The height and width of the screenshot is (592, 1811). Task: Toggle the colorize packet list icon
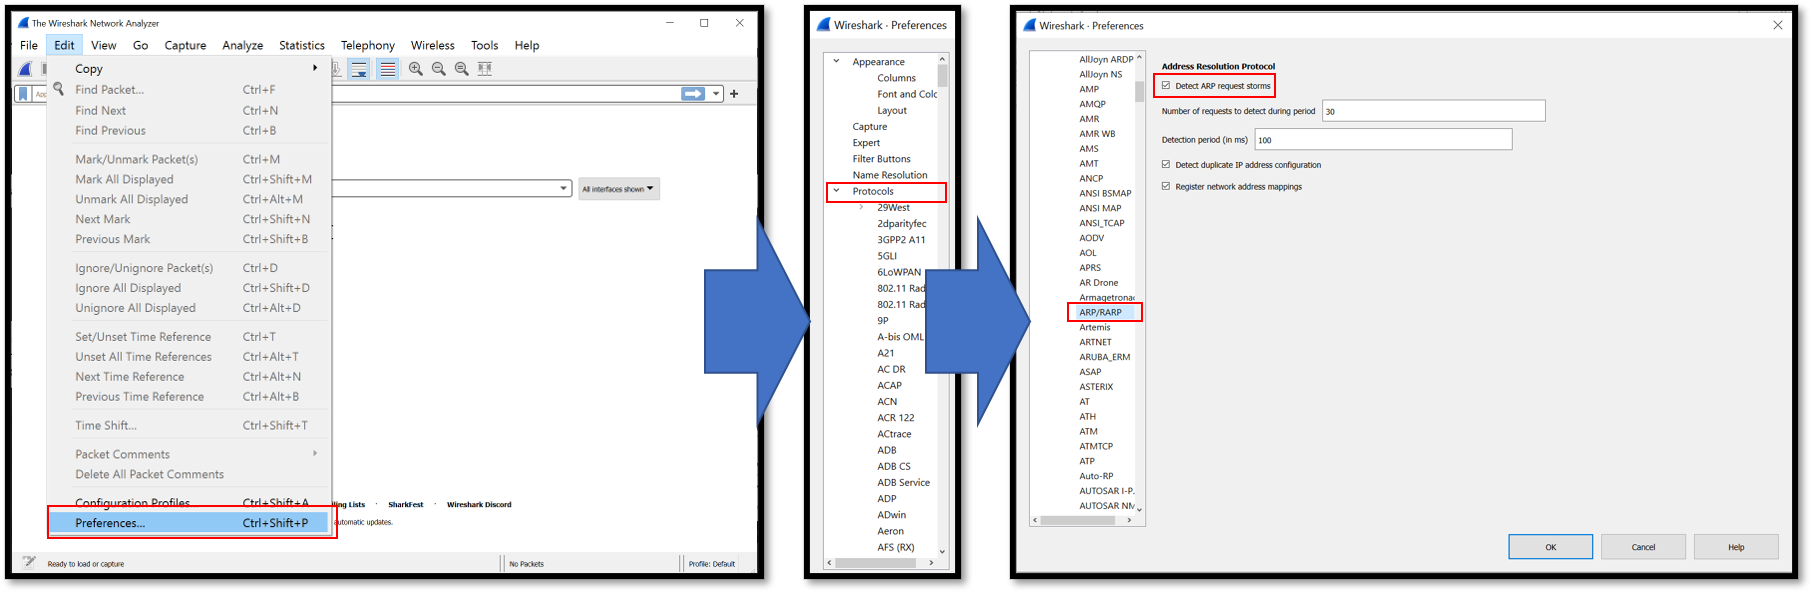pos(388,69)
